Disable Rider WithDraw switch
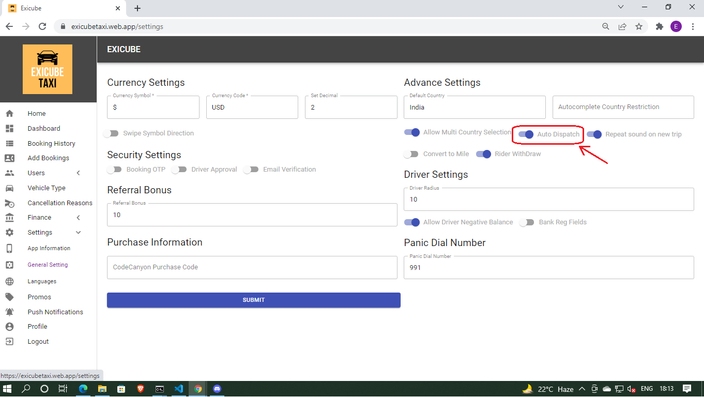Screen dimensions: 704x397 click(484, 154)
